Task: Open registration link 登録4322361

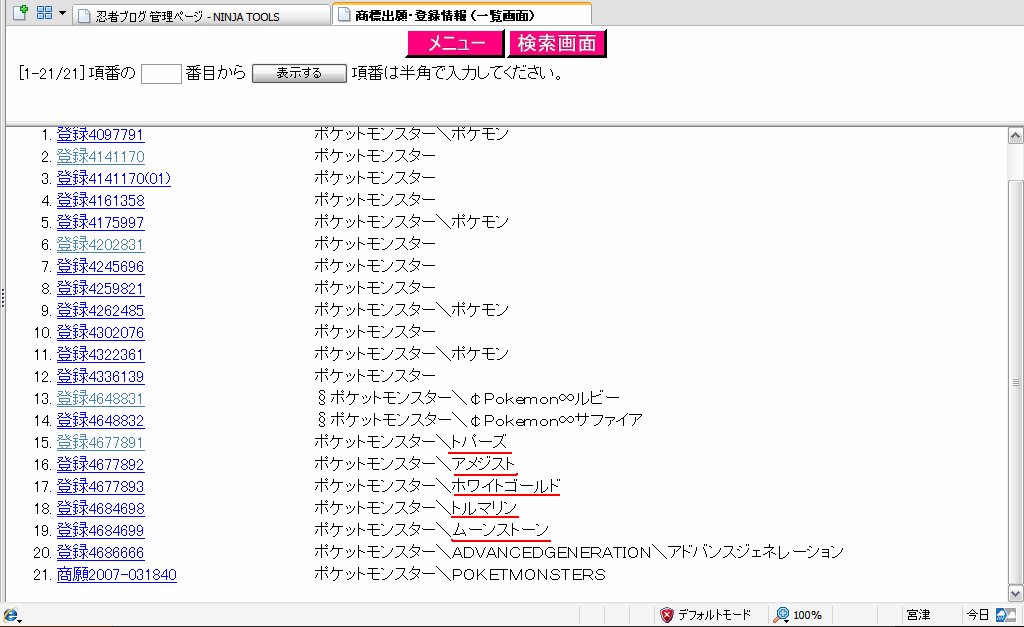Action: click(x=100, y=355)
